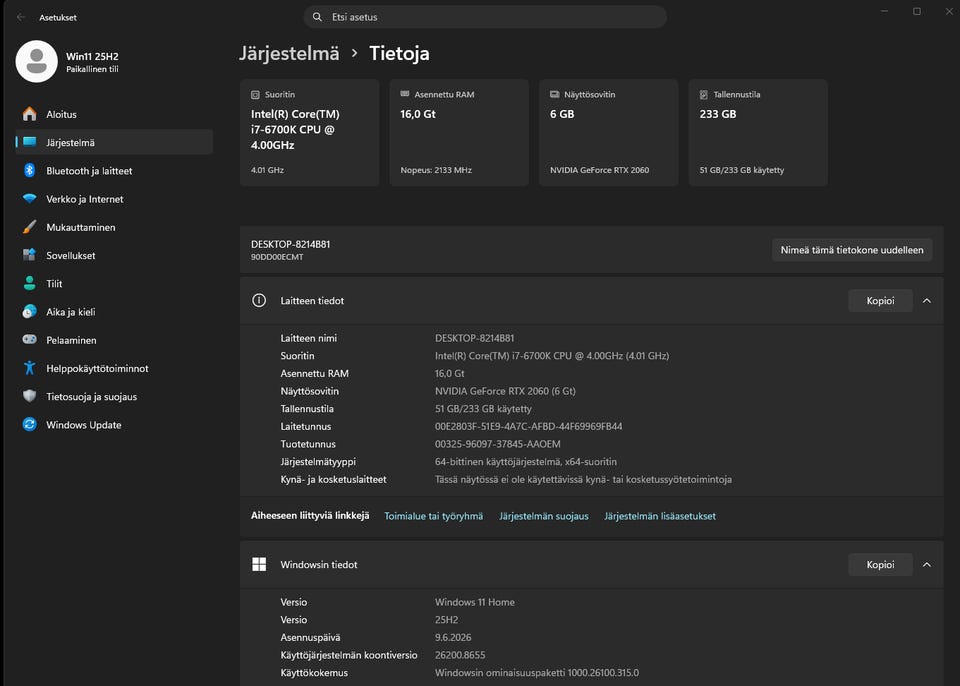Open Järjestelmän lisäasetukset link
960x686 pixels.
pos(660,516)
